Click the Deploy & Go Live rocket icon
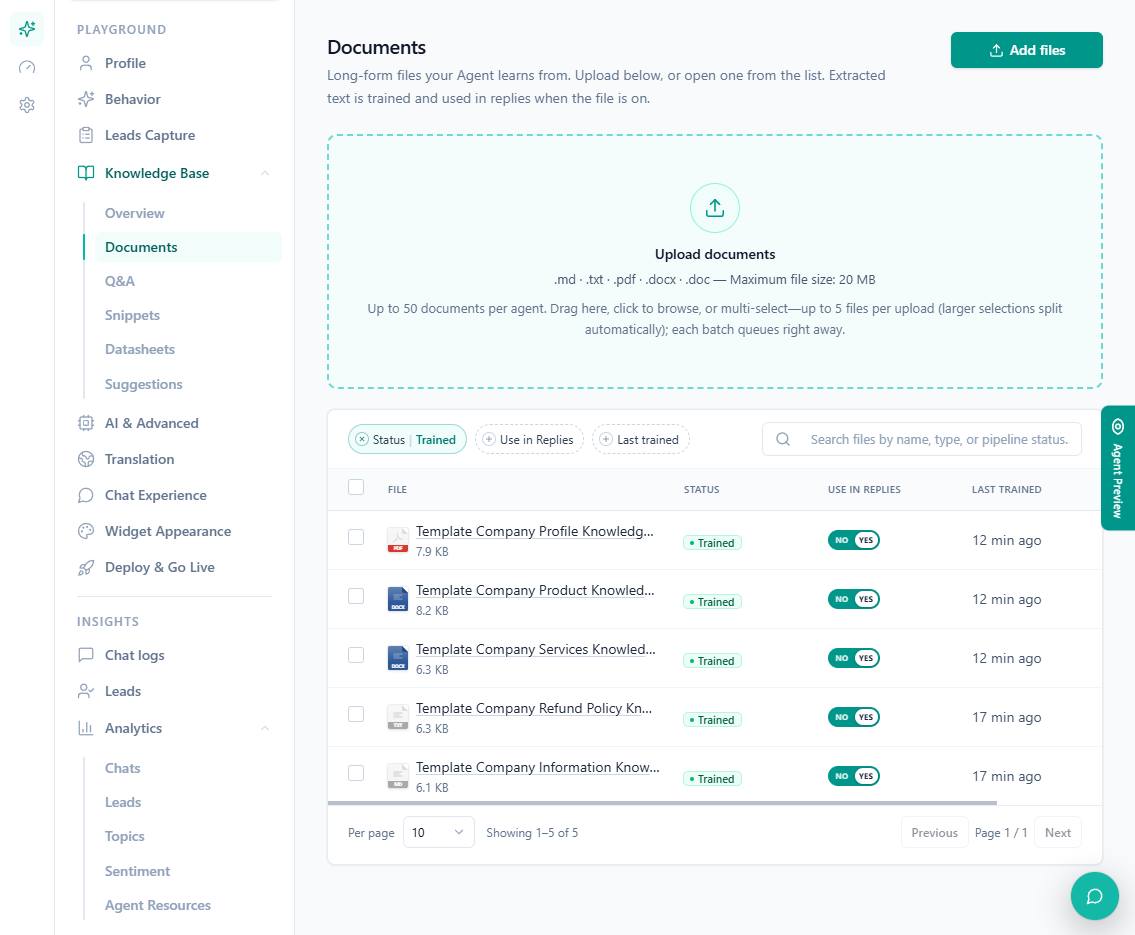 (x=86, y=567)
